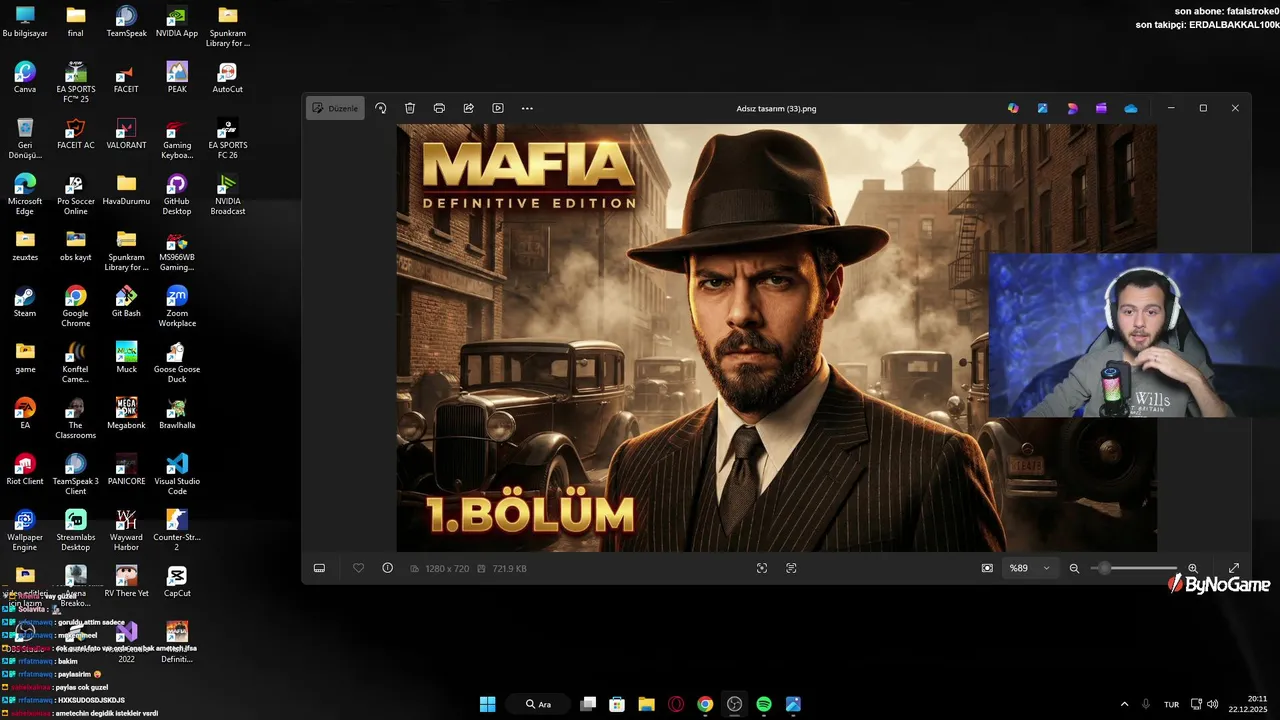
Task: Open Photos app from the taskbar
Action: (x=793, y=704)
